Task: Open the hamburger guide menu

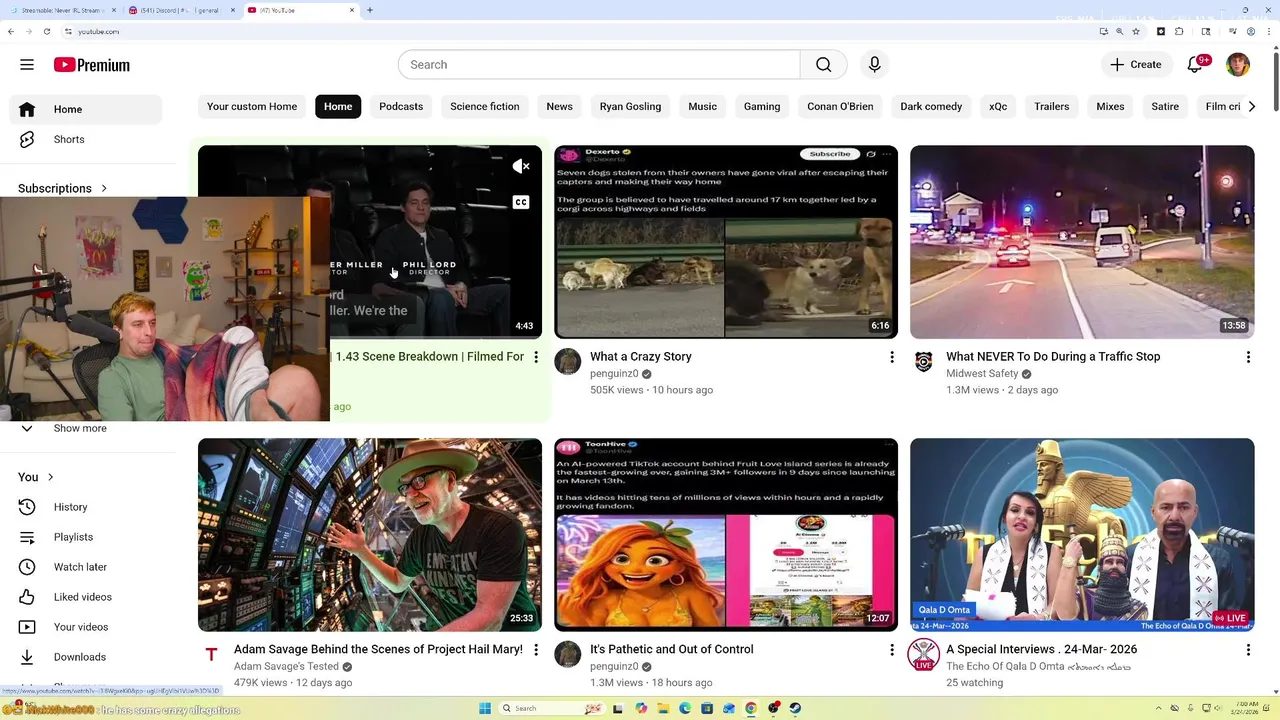Action: [27, 65]
